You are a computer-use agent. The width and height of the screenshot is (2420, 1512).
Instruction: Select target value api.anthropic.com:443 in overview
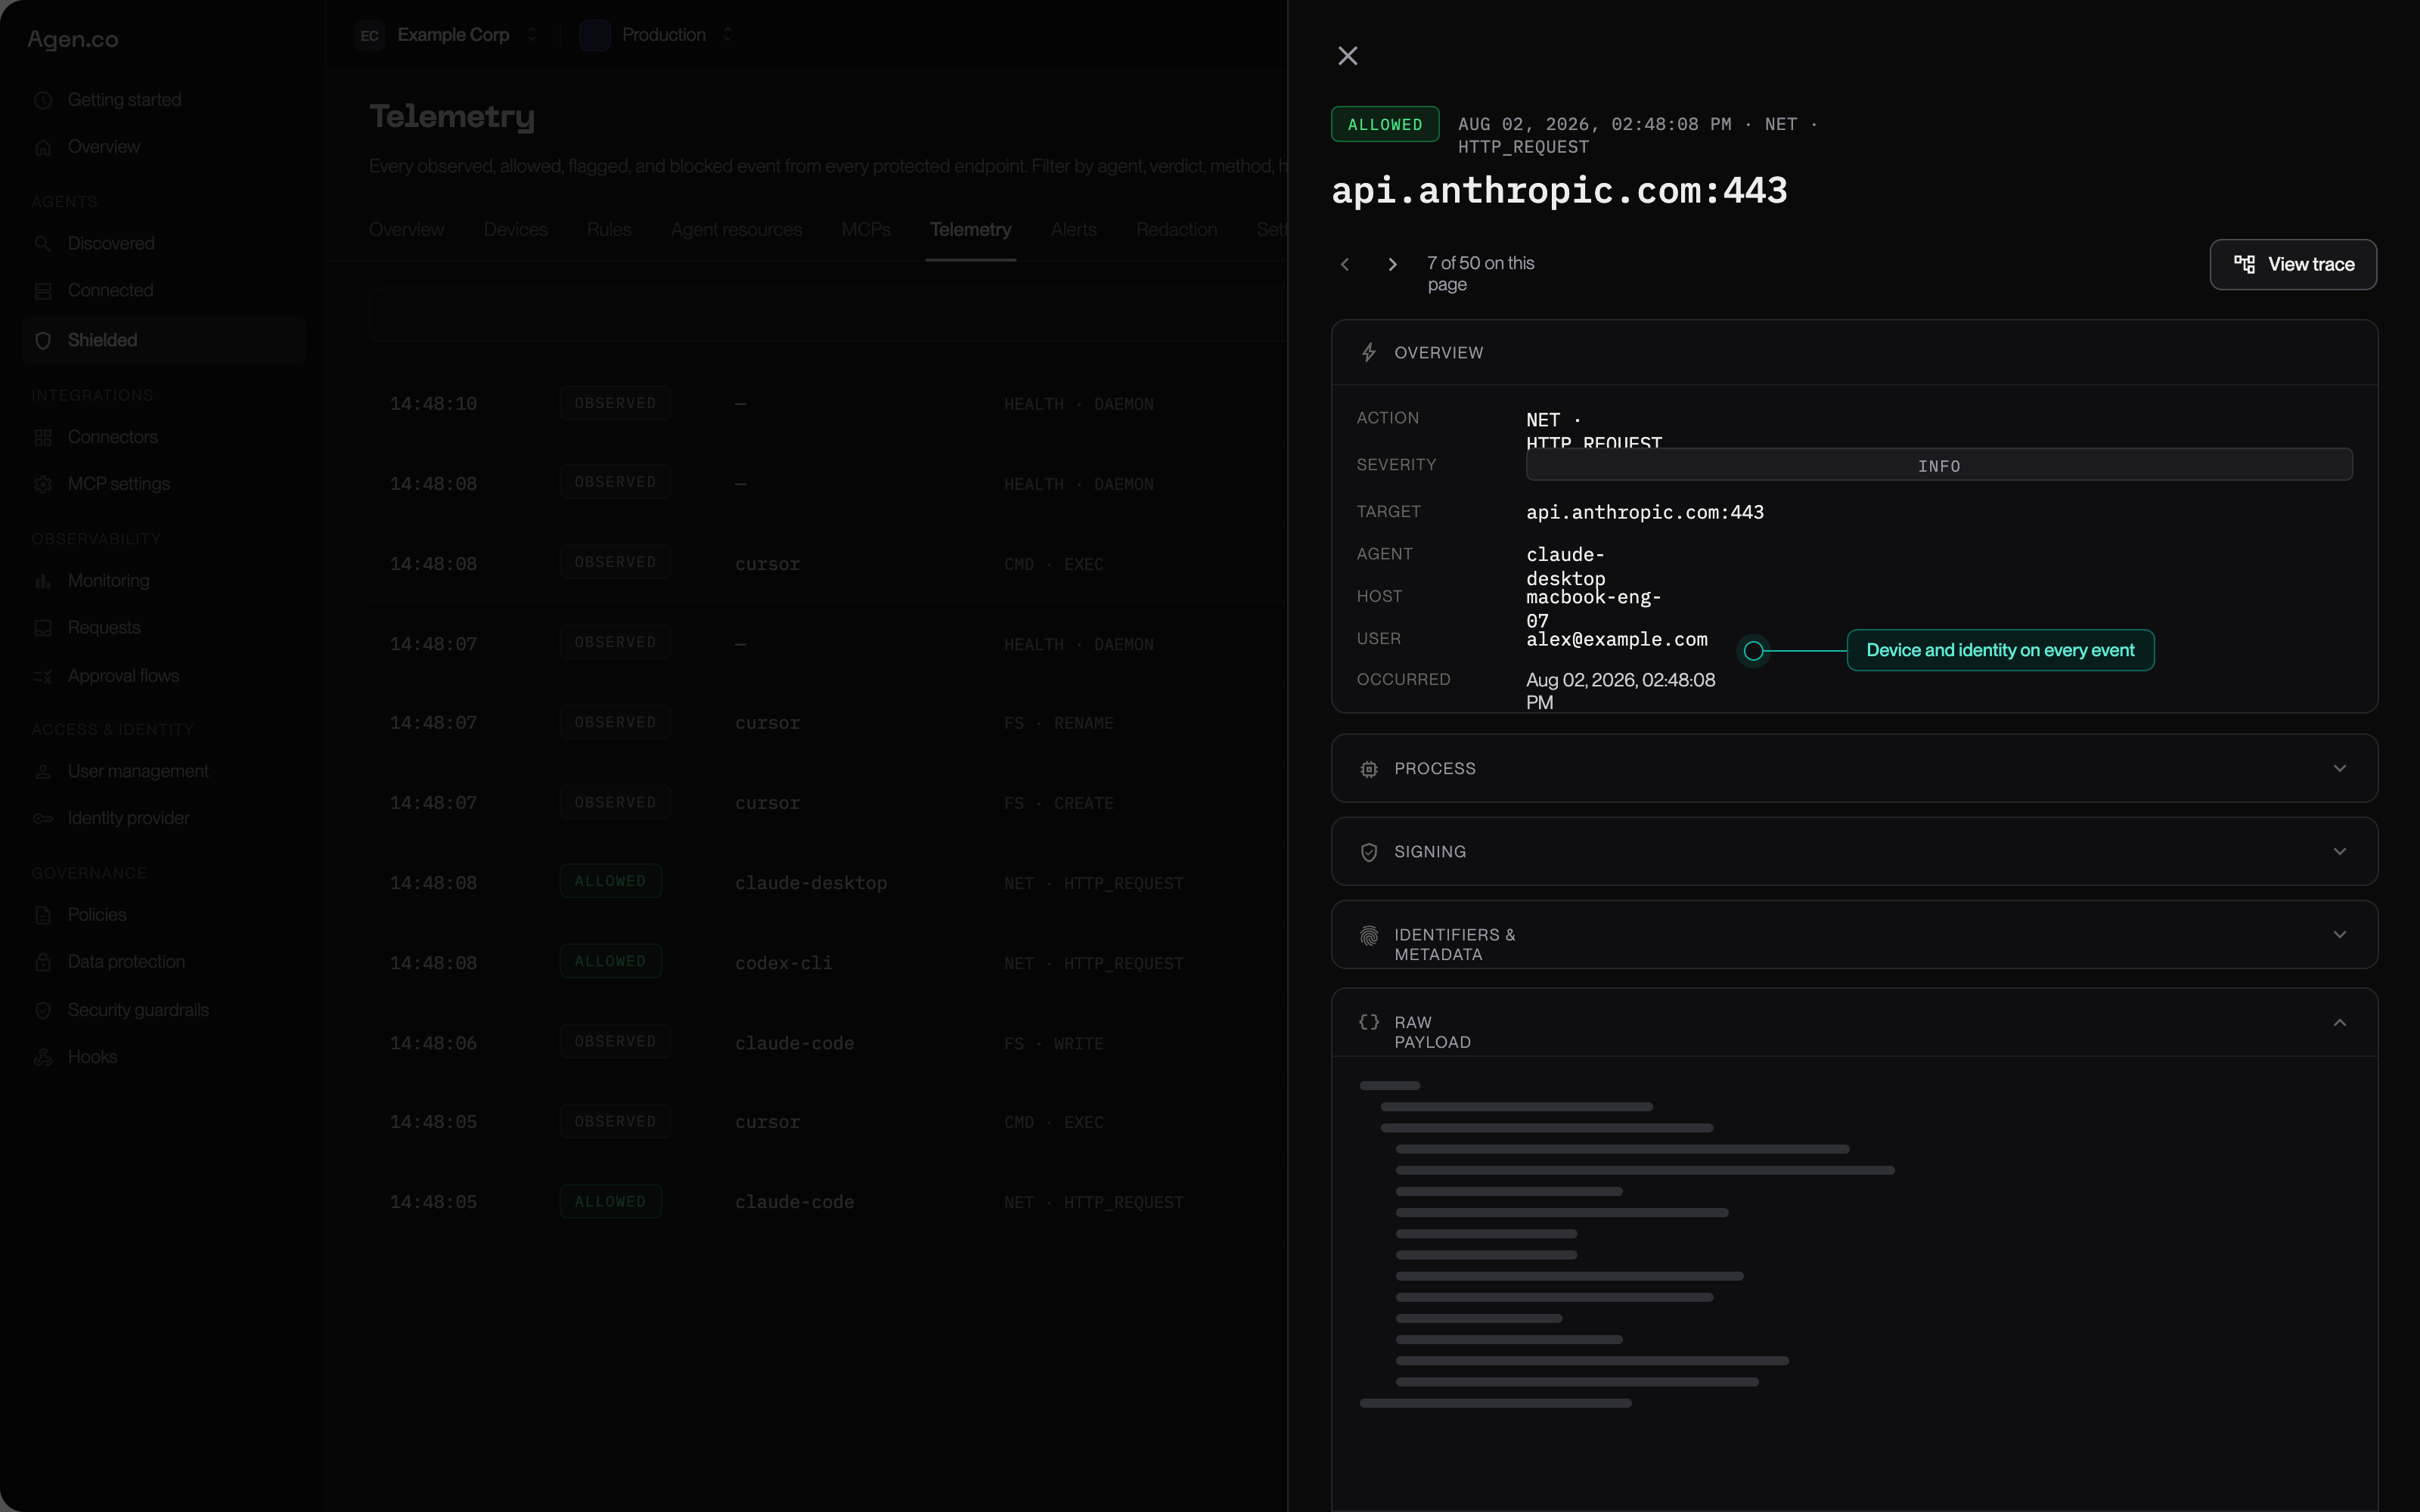1644,512
